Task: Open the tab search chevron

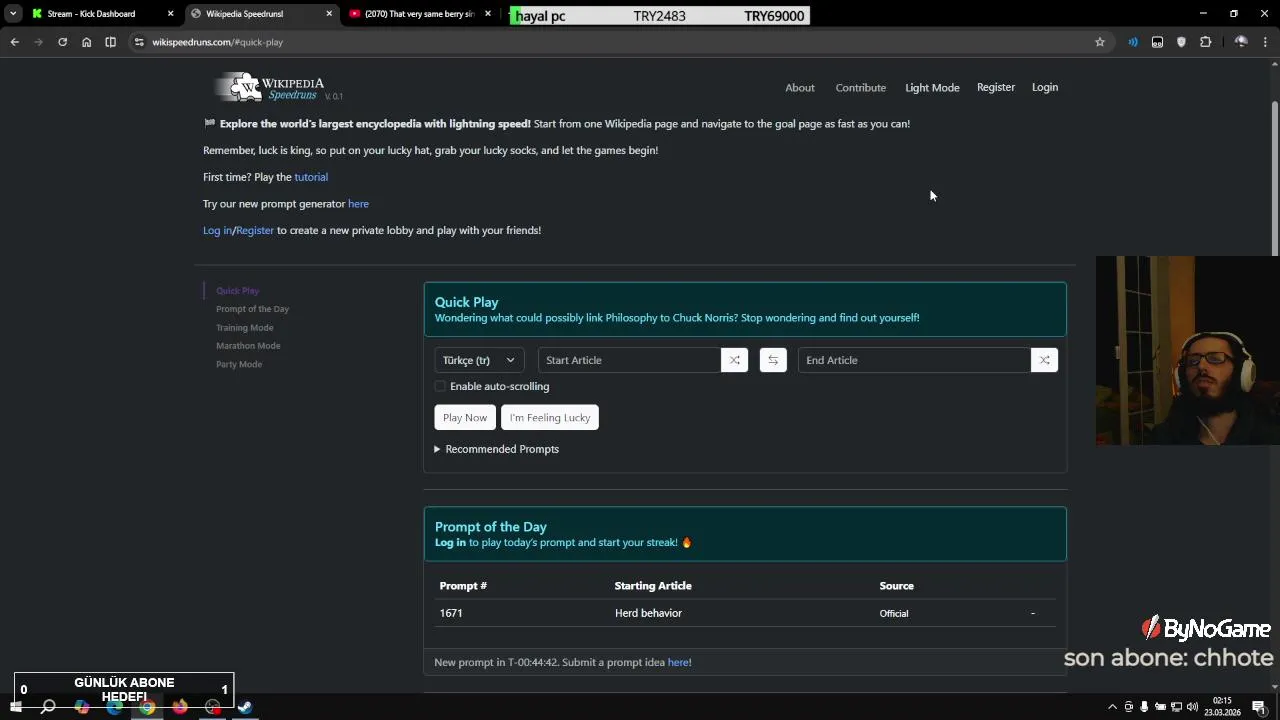Action: click(x=13, y=14)
